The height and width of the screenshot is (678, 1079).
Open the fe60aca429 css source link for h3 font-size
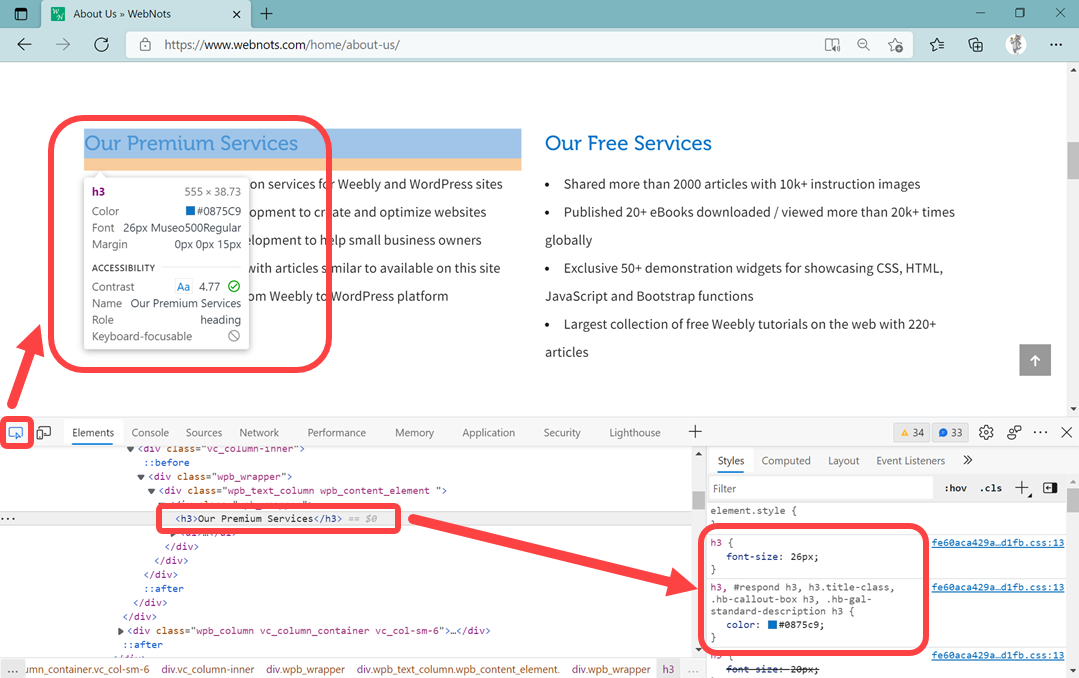(997, 543)
